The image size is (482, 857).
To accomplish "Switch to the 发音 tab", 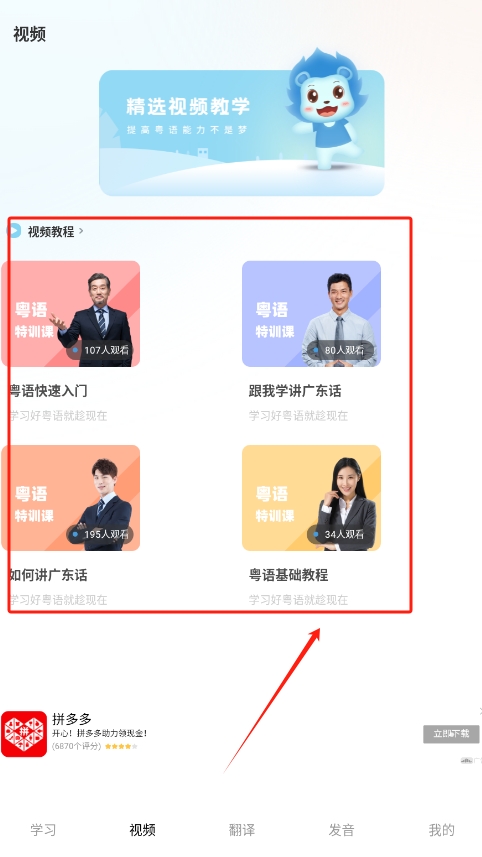I will [341, 830].
